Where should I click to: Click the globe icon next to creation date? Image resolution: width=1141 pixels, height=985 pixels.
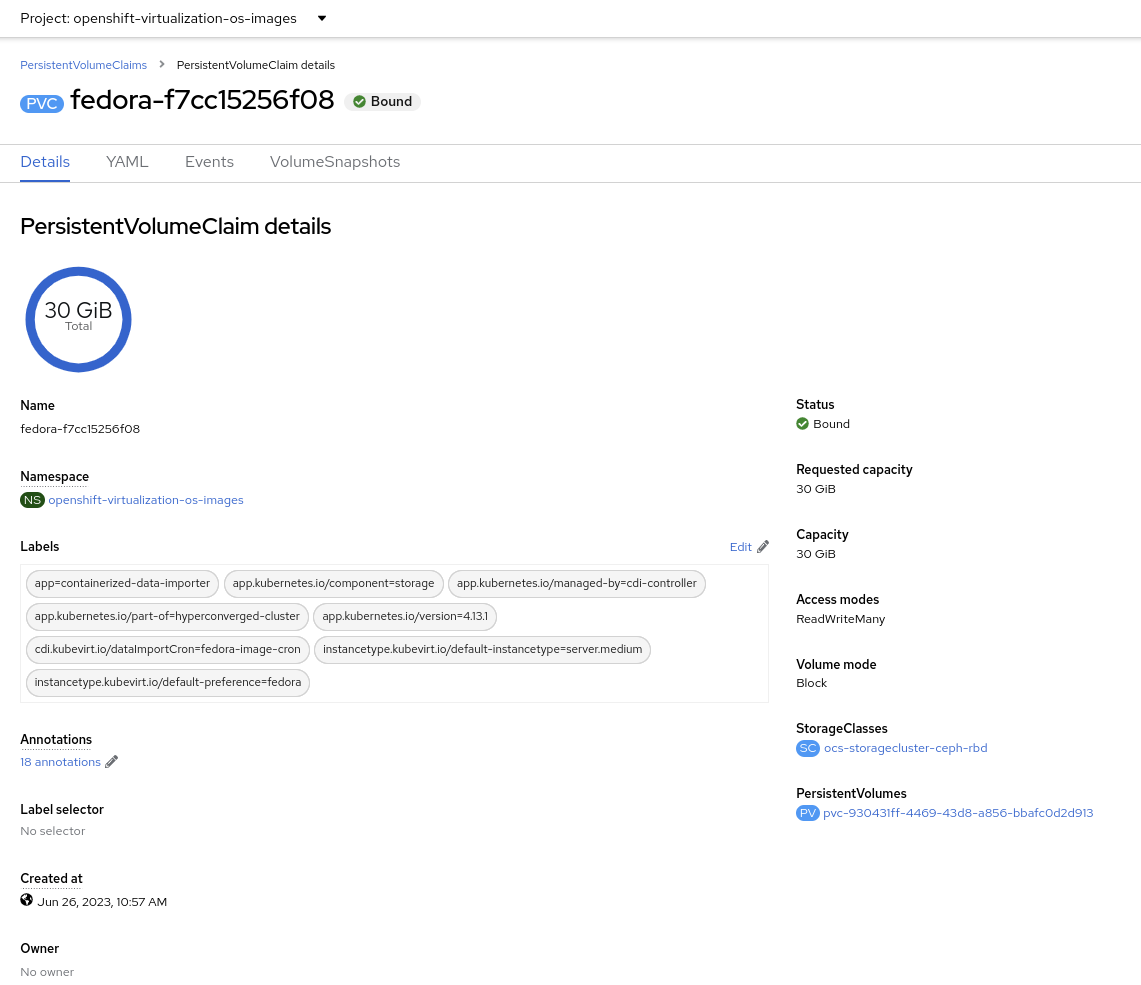click(x=27, y=901)
